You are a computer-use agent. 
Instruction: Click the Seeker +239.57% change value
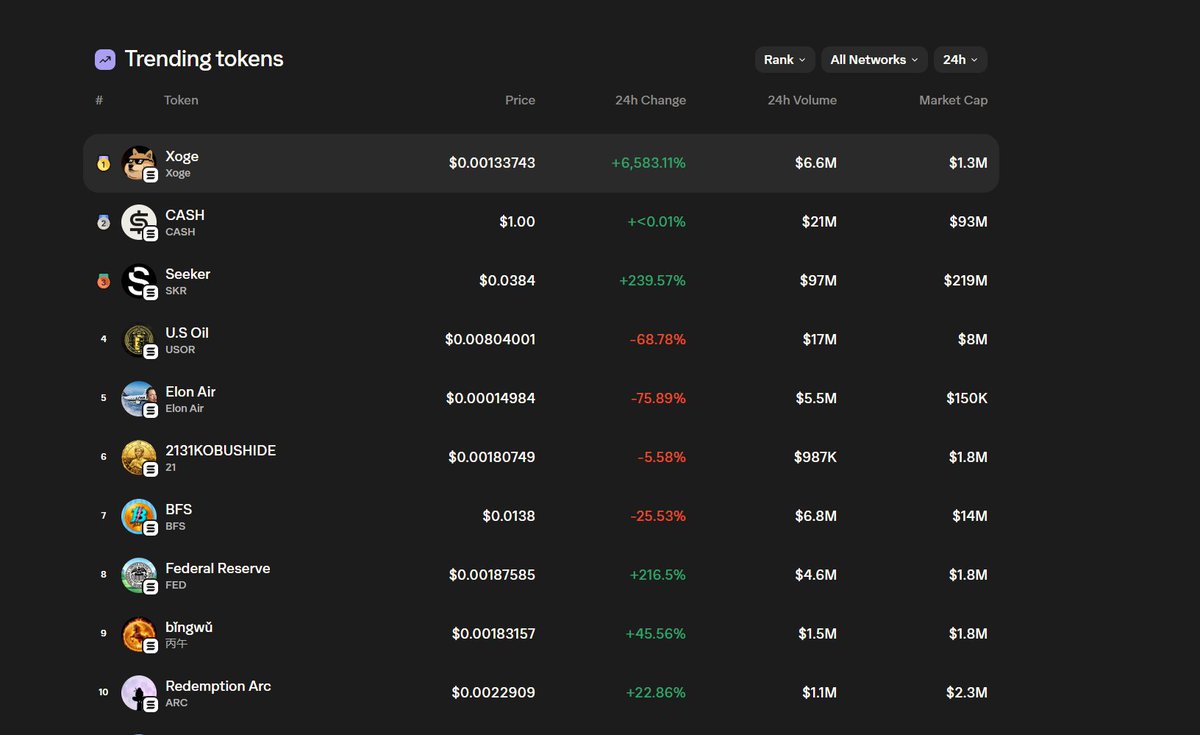pos(652,281)
